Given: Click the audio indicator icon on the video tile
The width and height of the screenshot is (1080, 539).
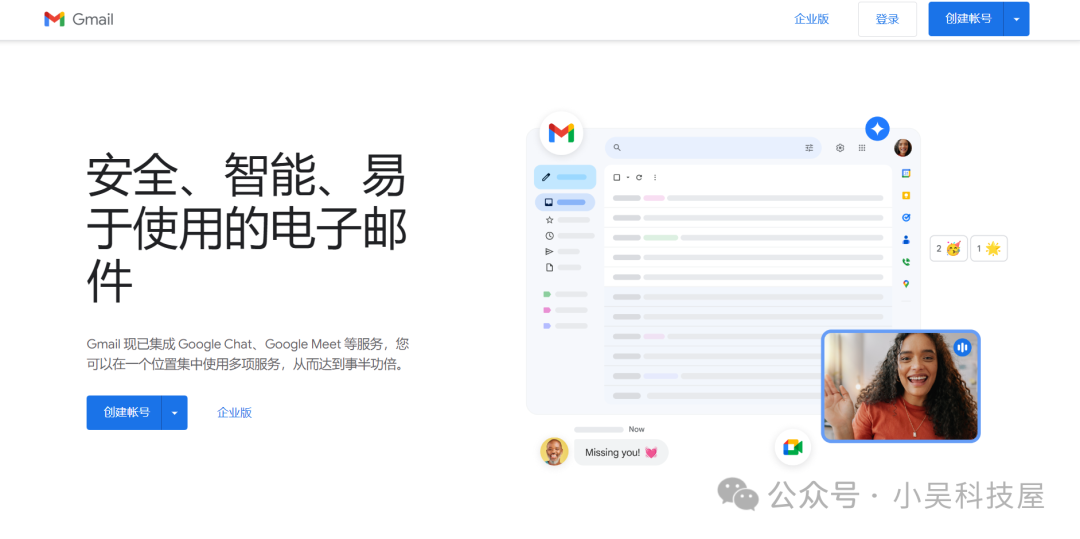Looking at the screenshot, I should click(x=962, y=348).
